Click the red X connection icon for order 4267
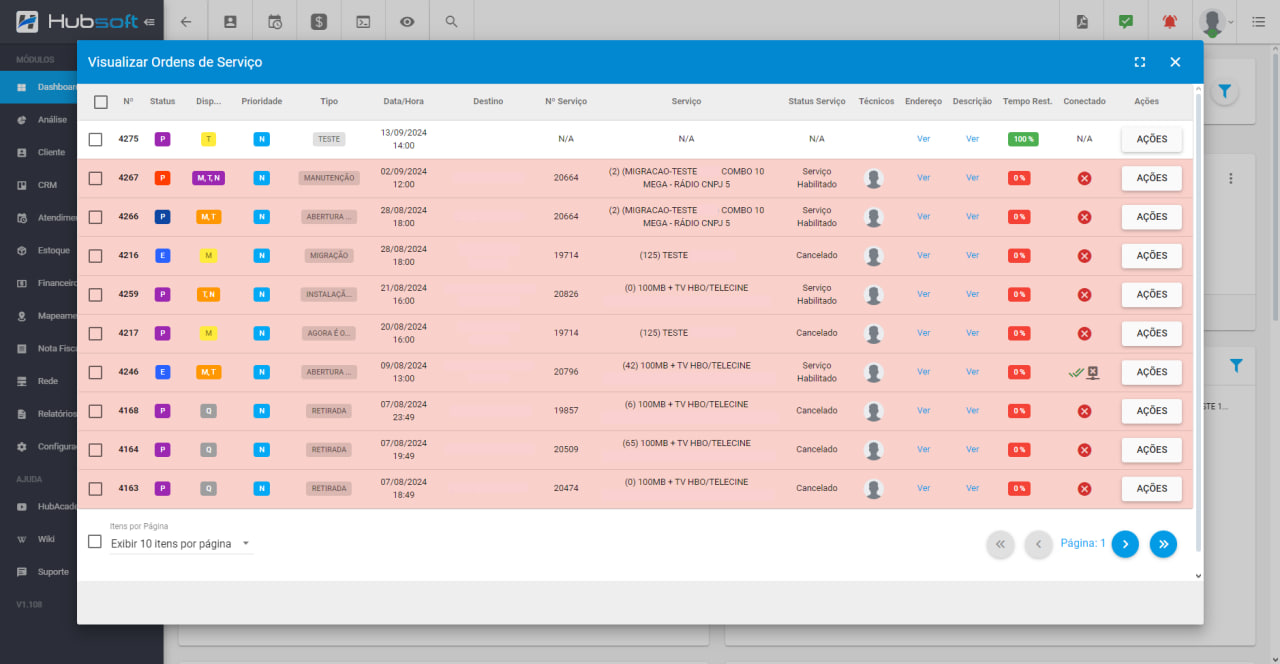1280x664 pixels. (x=1084, y=178)
